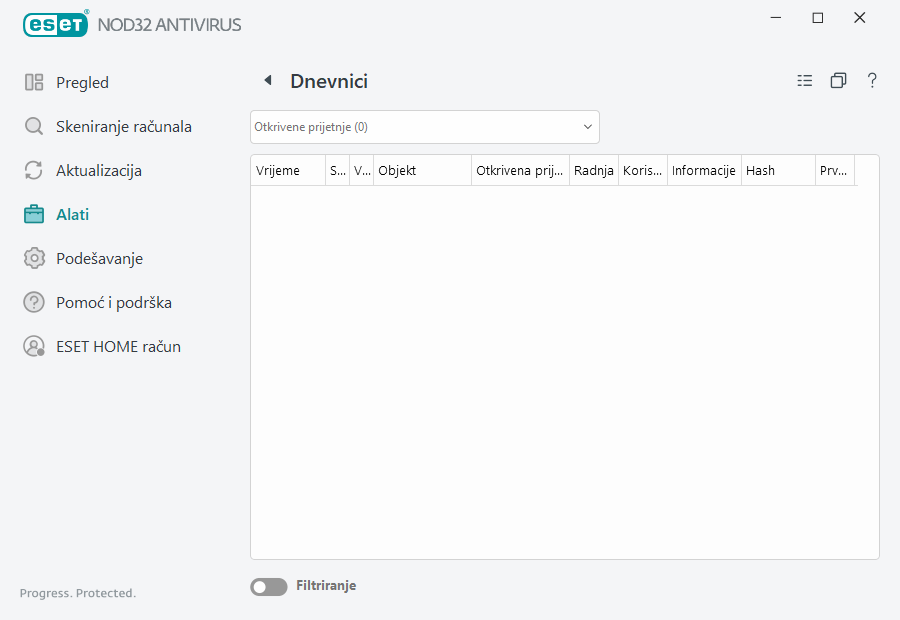Image resolution: width=900 pixels, height=620 pixels.
Task: Go back using the arrow beside Dnevnici
Action: point(267,79)
